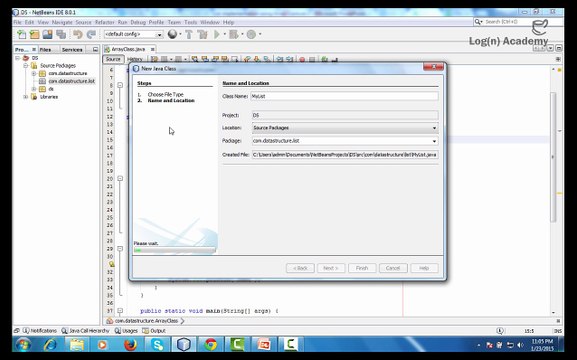Click the lightbulb hint at line 31
The height and width of the screenshot is (360, 577).
click(x=111, y=264)
